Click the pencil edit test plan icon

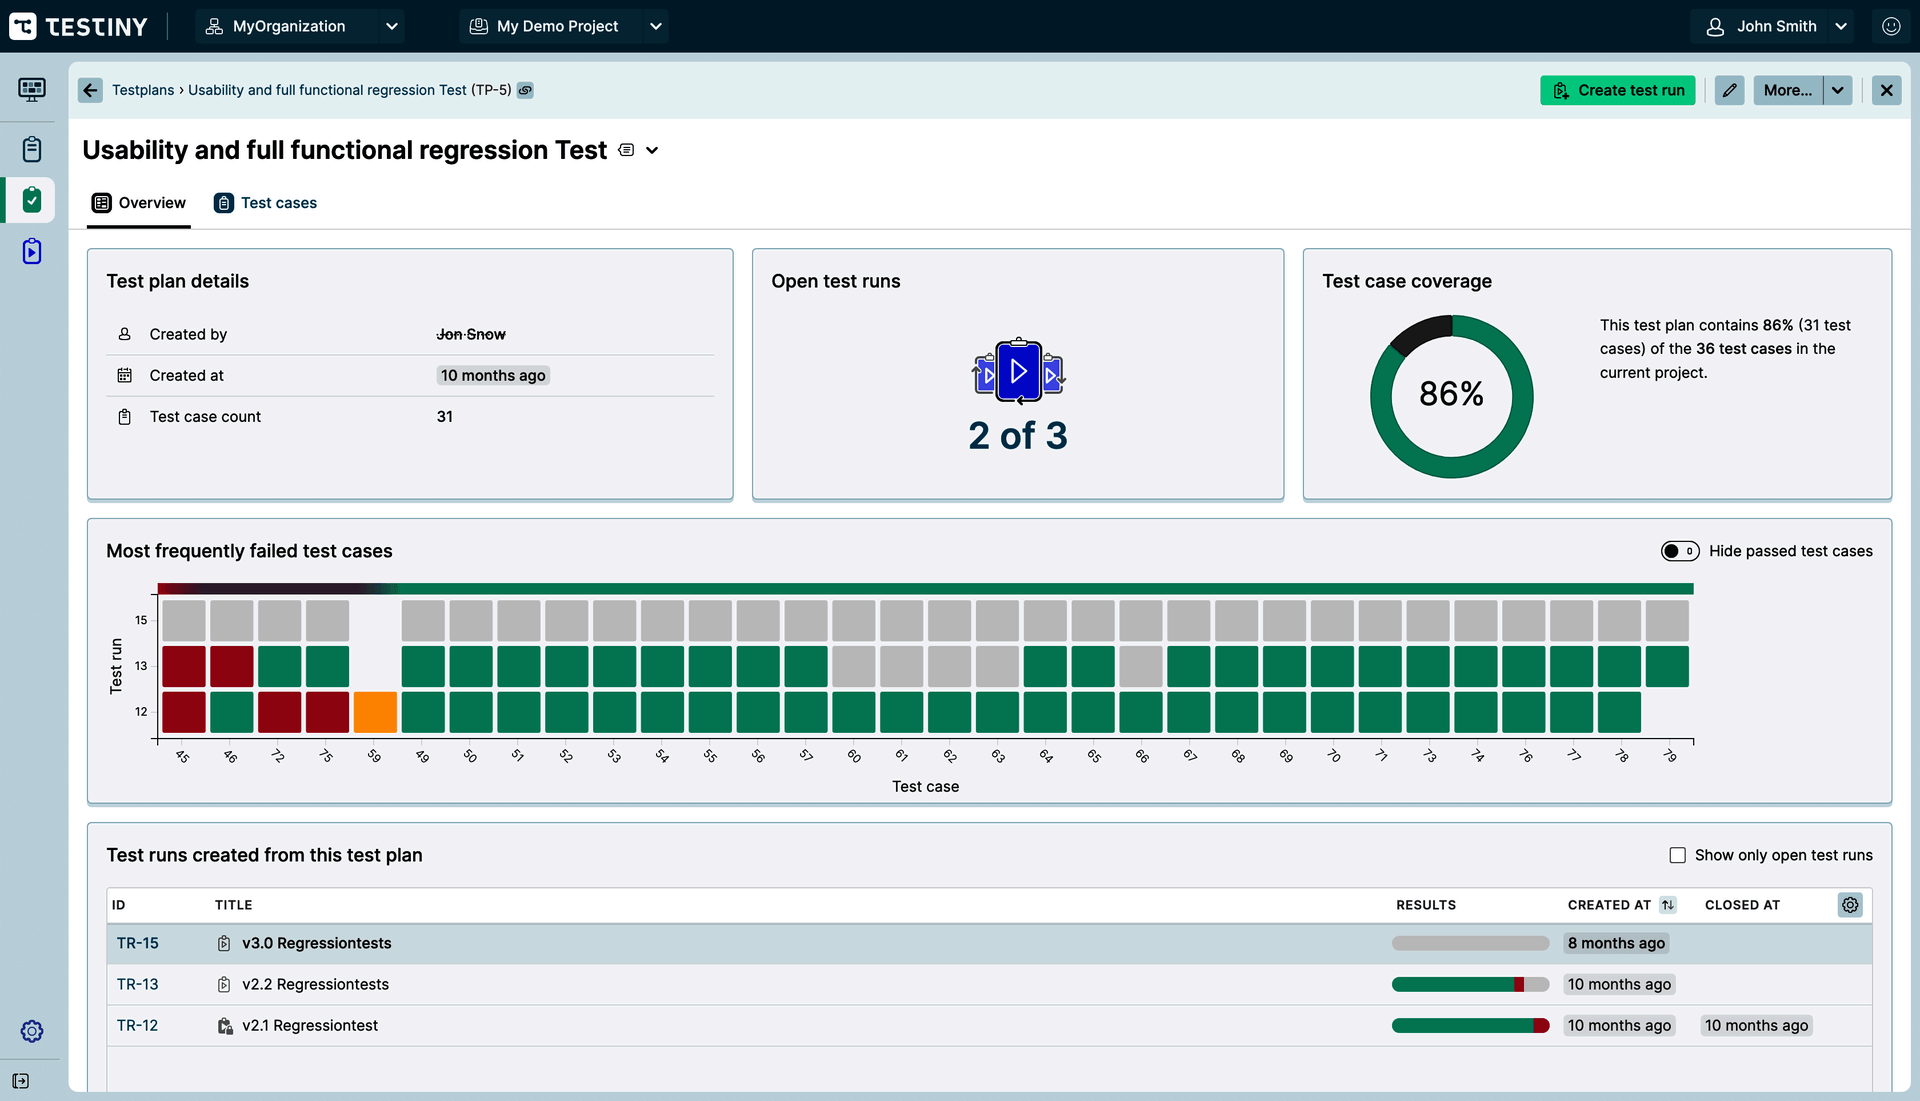click(x=1729, y=90)
